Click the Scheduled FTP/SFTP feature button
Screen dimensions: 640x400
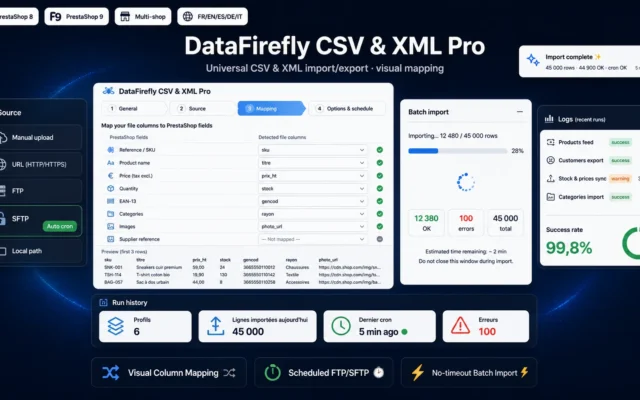click(324, 373)
